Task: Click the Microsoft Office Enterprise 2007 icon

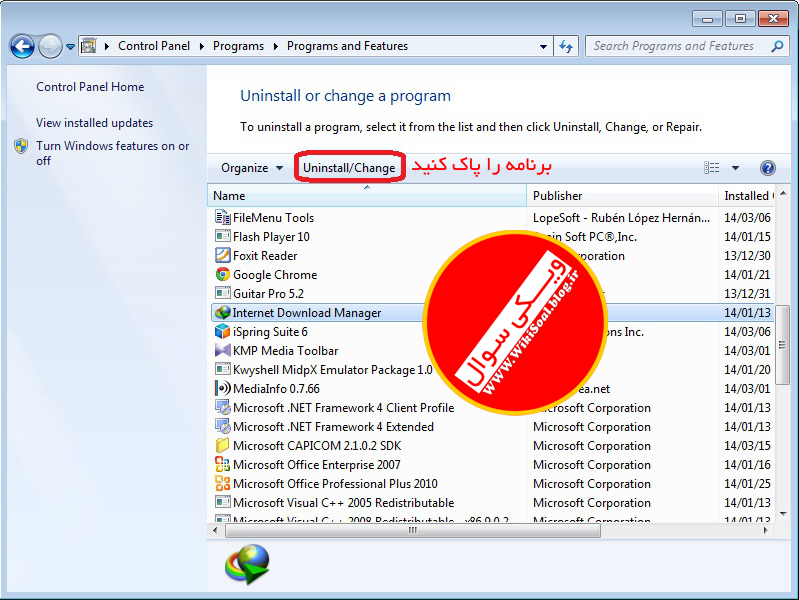Action: point(222,464)
